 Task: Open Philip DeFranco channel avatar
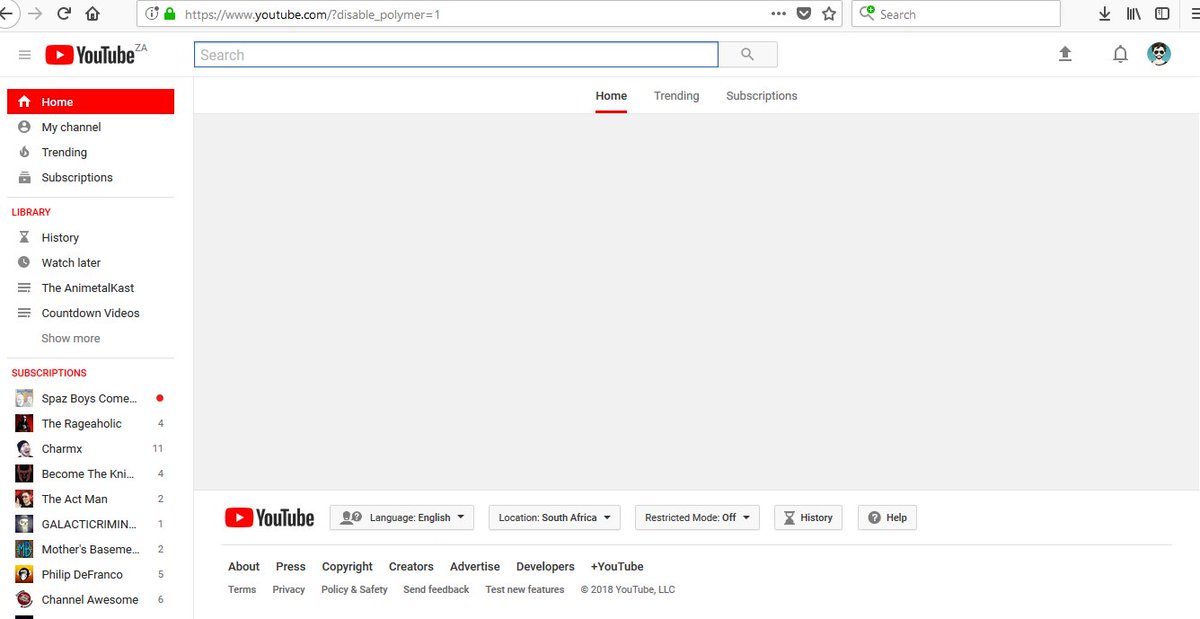click(24, 574)
